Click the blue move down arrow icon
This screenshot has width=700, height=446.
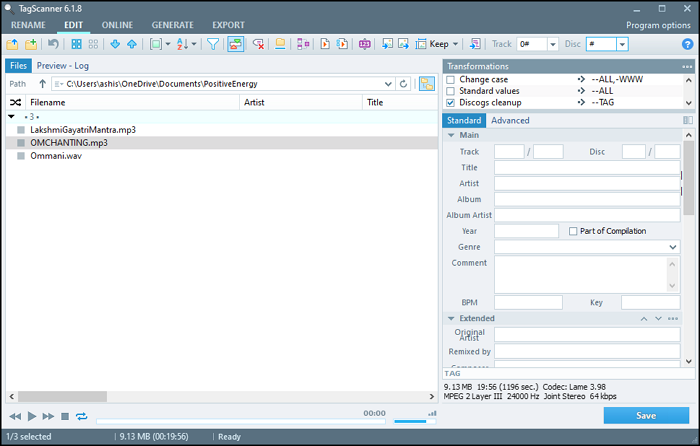(115, 44)
